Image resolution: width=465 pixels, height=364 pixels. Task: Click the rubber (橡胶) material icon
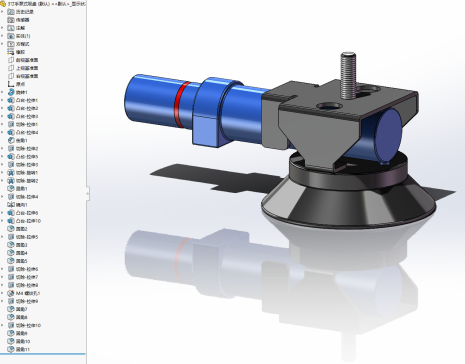11,52
